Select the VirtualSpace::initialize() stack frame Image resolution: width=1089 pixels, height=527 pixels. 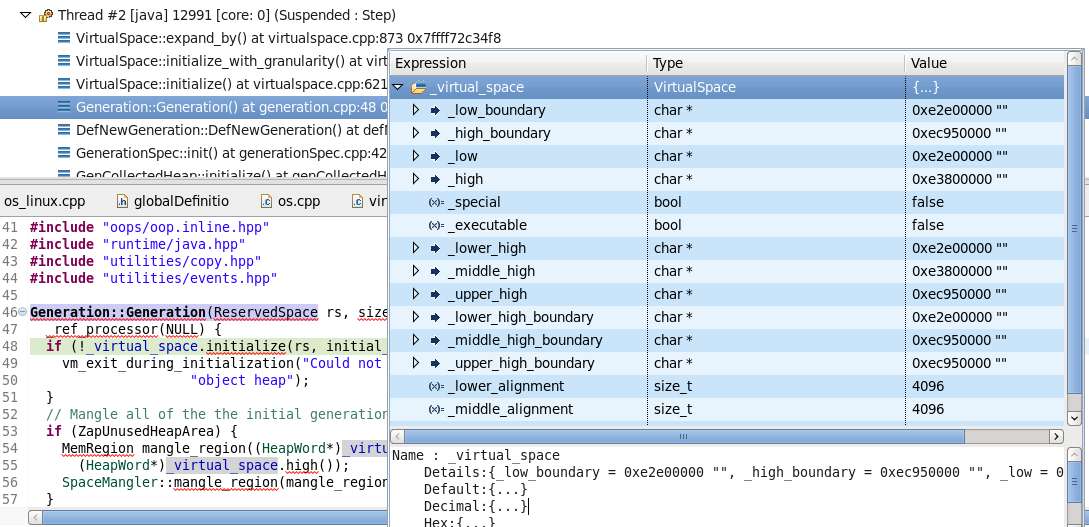pos(231,84)
